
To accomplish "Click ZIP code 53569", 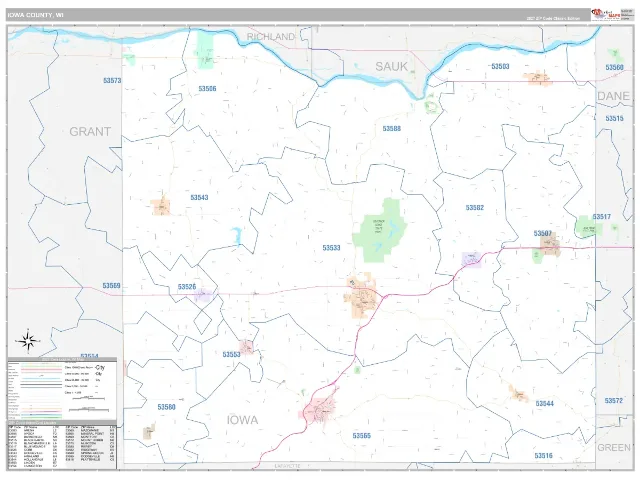I will (x=111, y=286).
